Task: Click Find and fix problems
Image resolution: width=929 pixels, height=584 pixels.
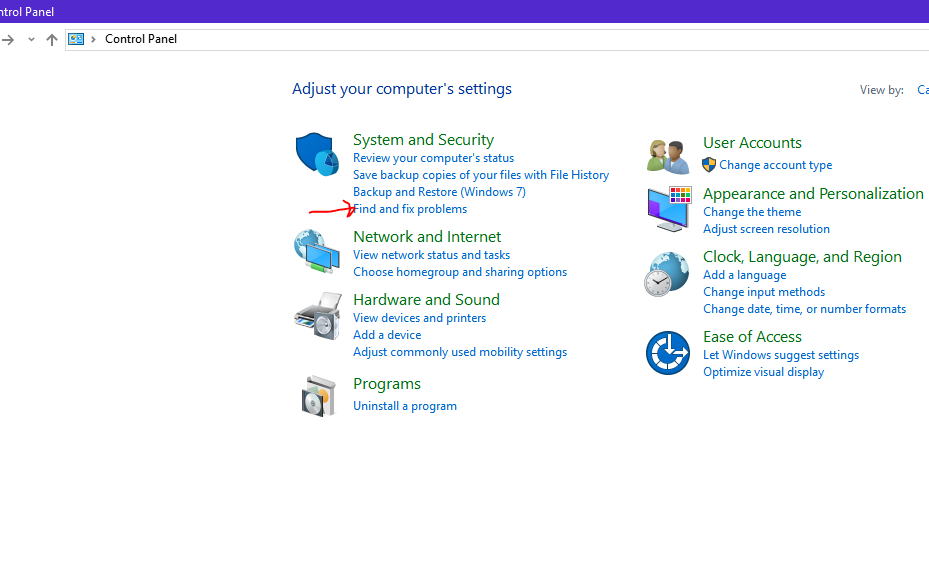Action: click(409, 208)
